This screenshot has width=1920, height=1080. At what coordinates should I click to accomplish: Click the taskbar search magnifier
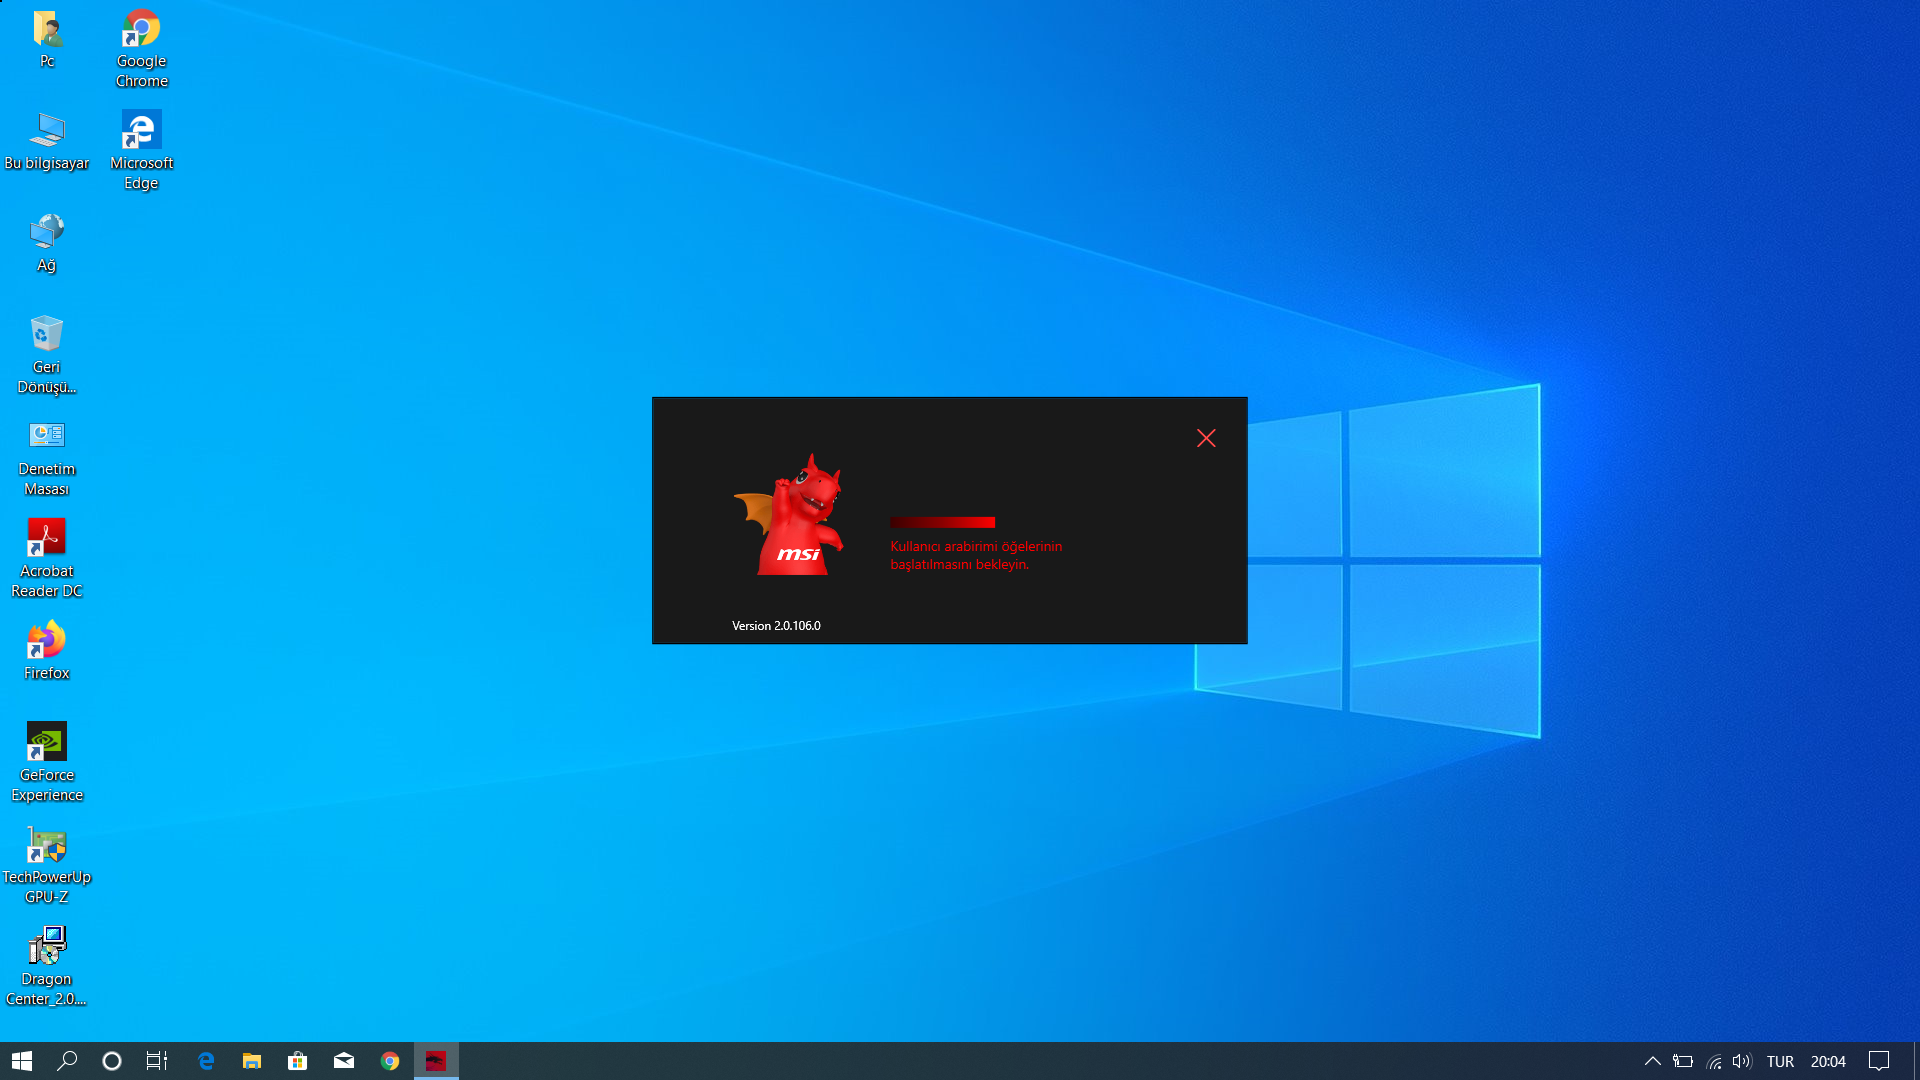[67, 1061]
